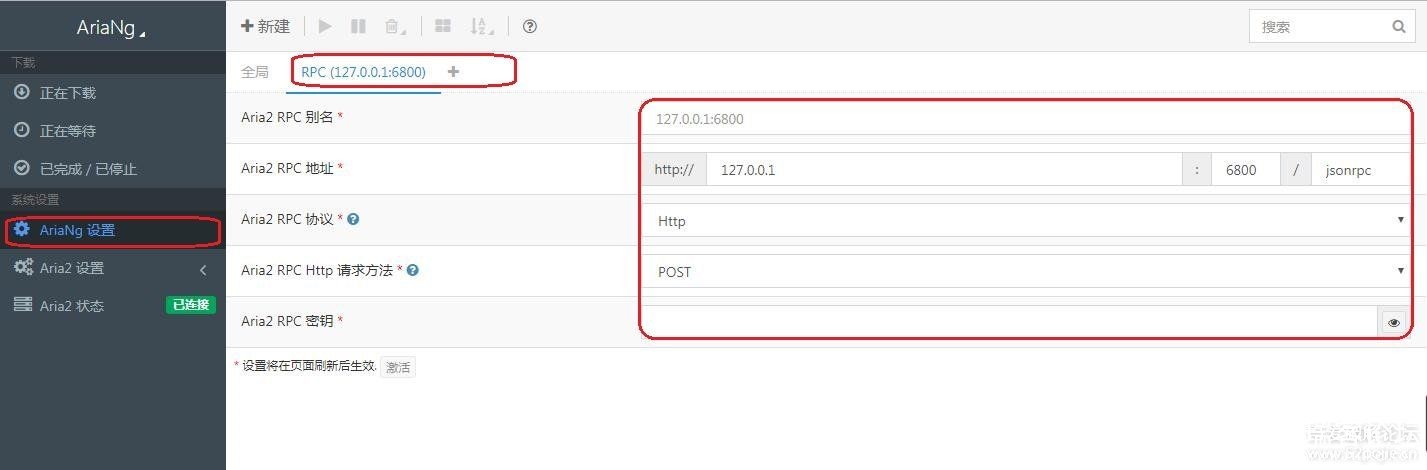Click the RPC host field 127.0.0.1
Screen dimensions: 1427x470
point(944,170)
